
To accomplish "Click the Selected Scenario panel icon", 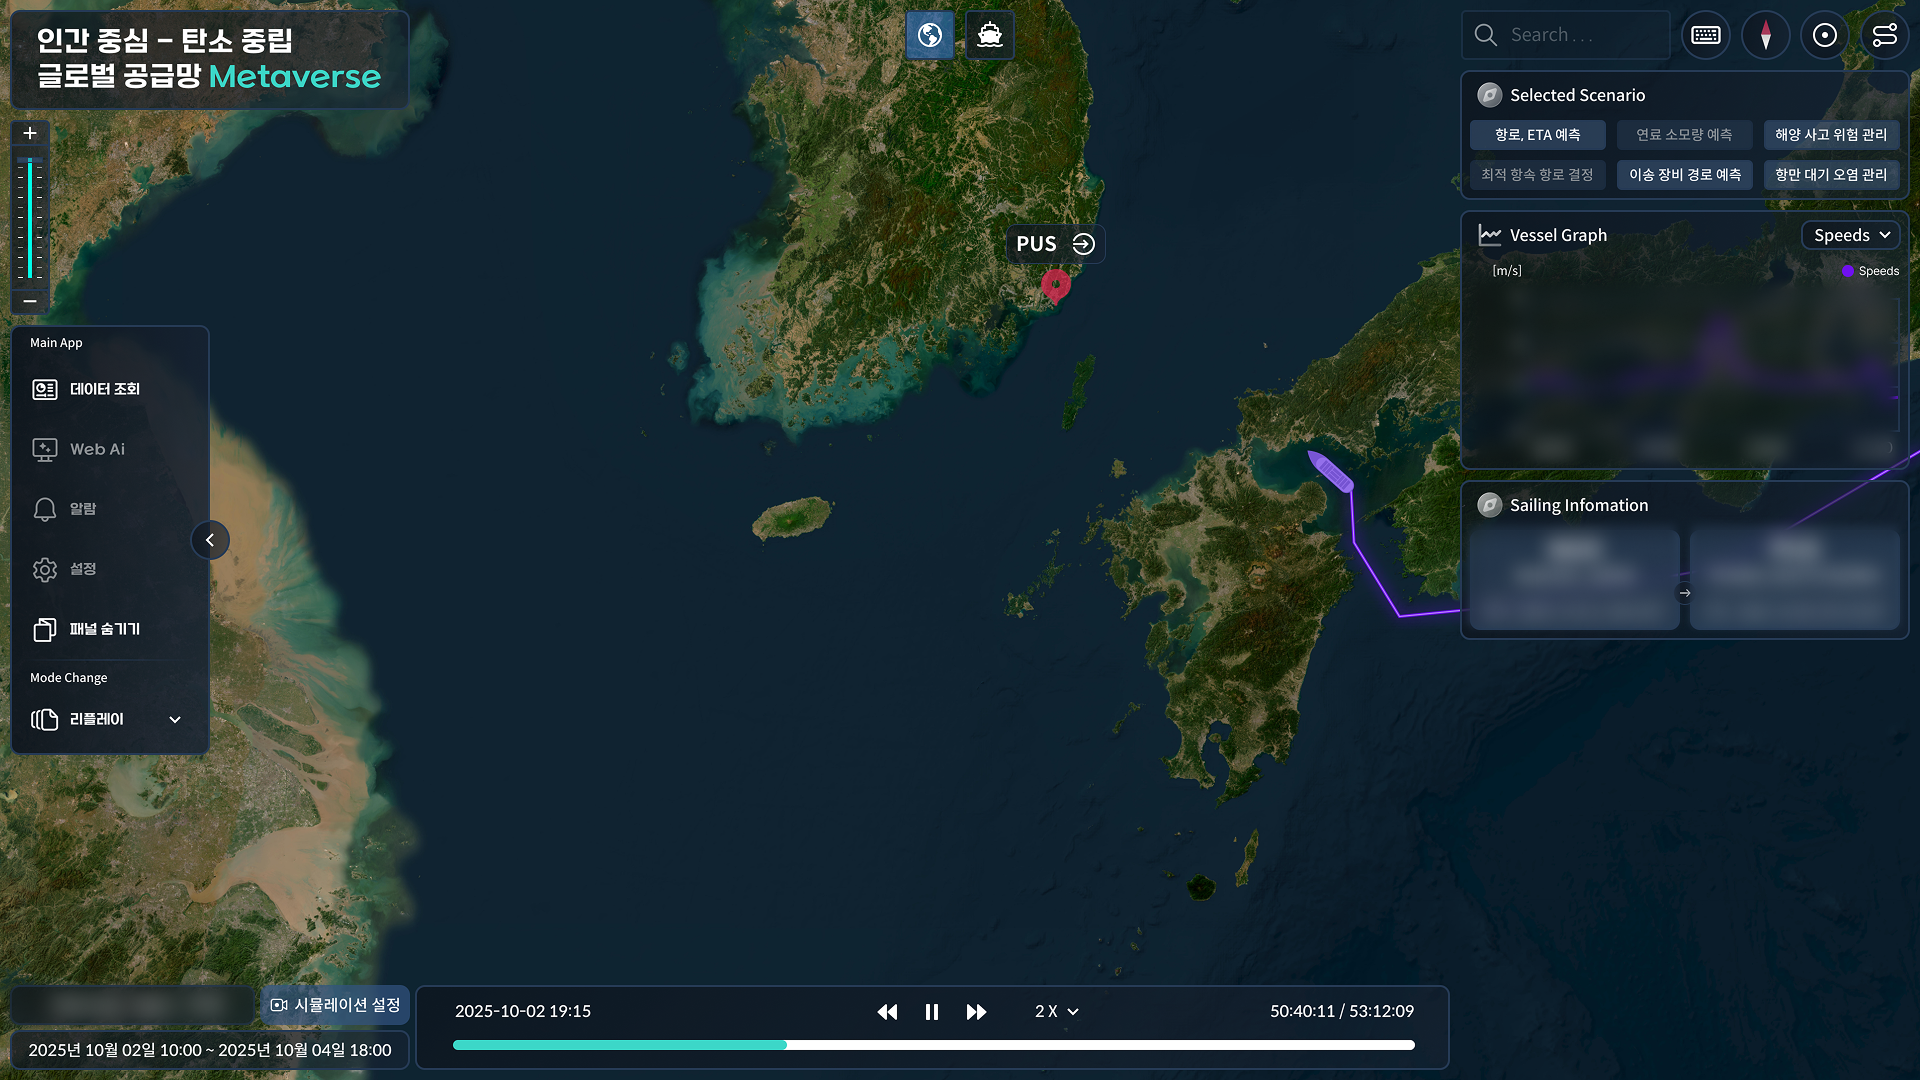I will click(1490, 95).
